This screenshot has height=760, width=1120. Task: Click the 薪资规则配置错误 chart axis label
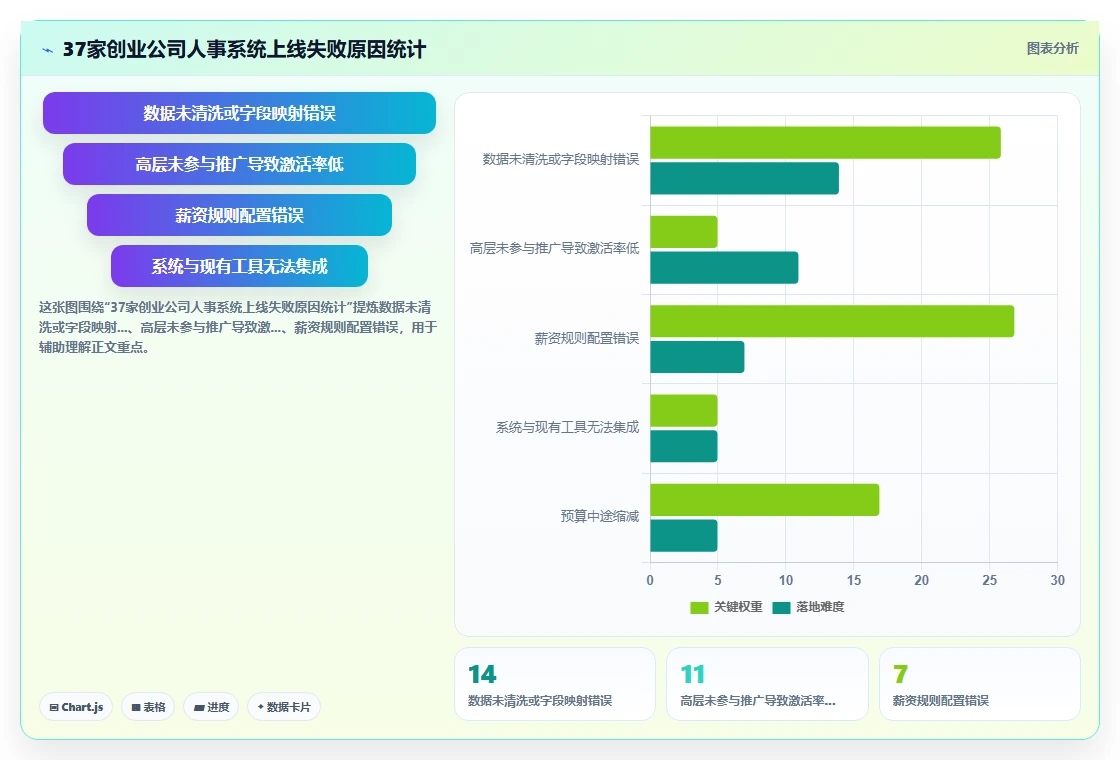tap(586, 339)
